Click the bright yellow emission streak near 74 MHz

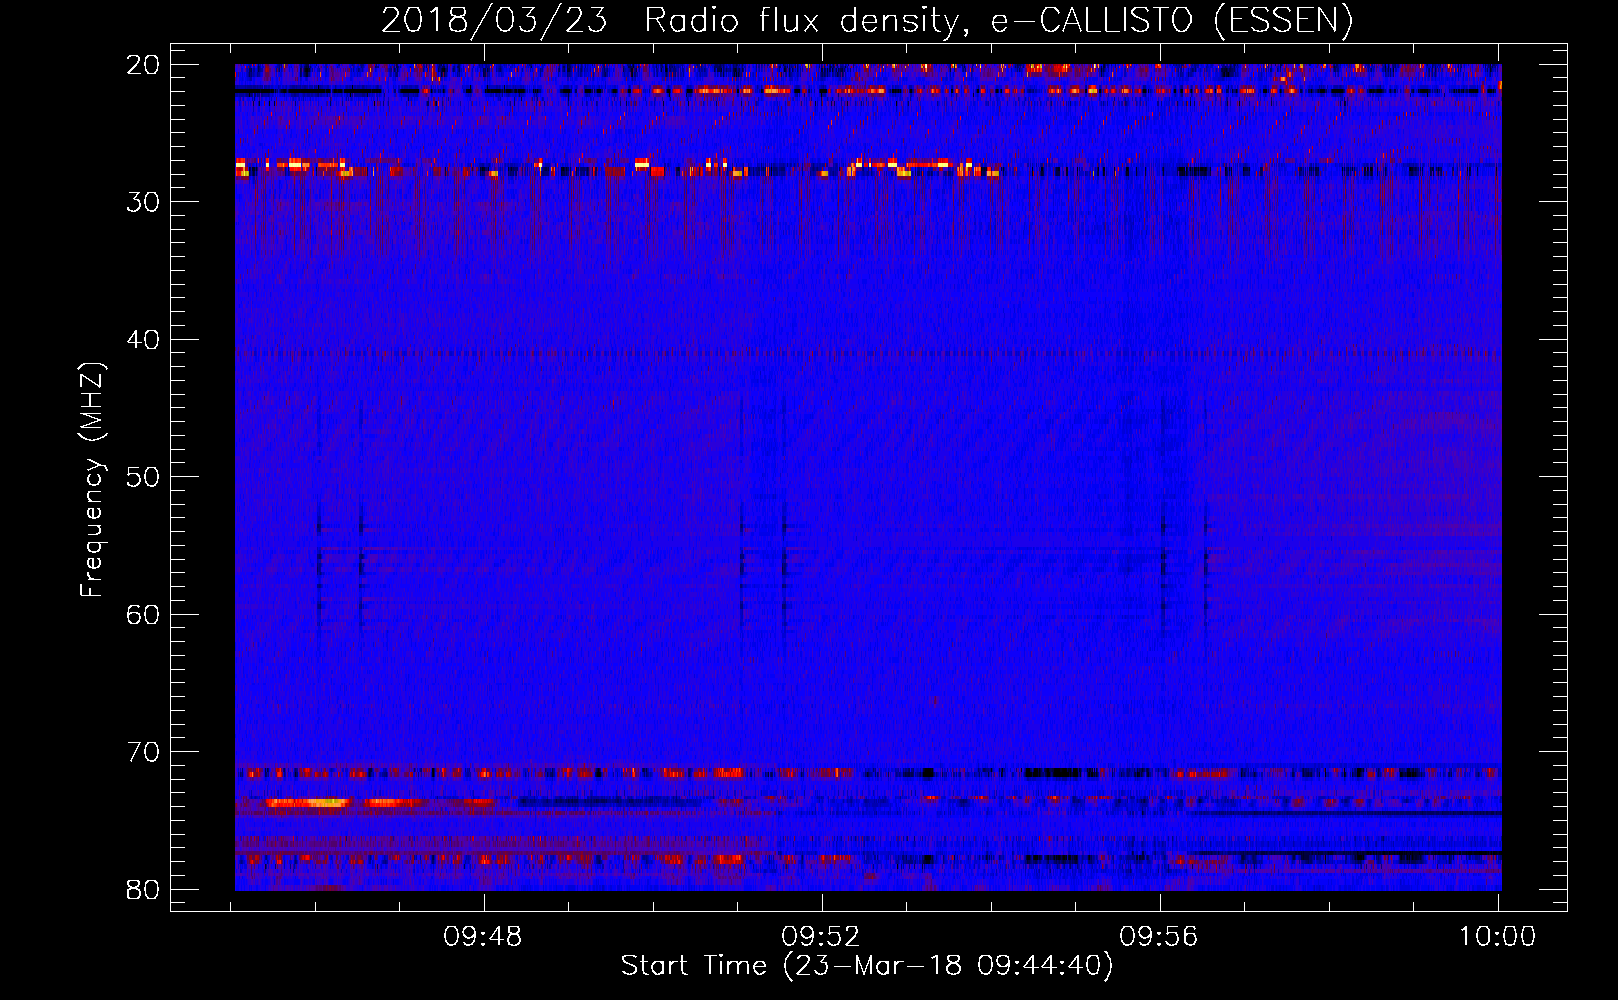coord(307,802)
